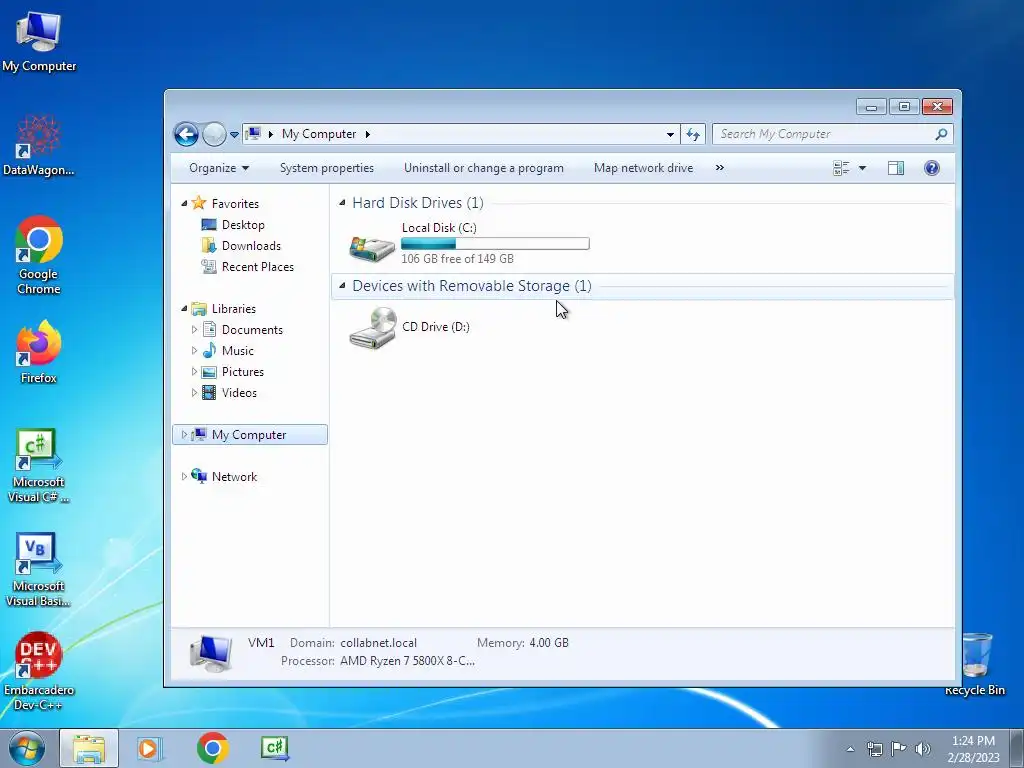This screenshot has height=768, width=1024.
Task: Open the Windows Start orb
Action: click(x=27, y=748)
